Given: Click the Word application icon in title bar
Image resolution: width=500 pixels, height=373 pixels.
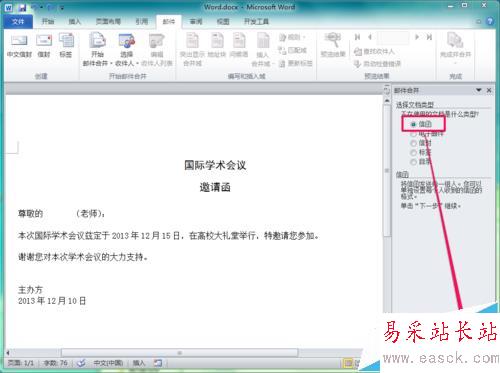Looking at the screenshot, I should (9, 7).
